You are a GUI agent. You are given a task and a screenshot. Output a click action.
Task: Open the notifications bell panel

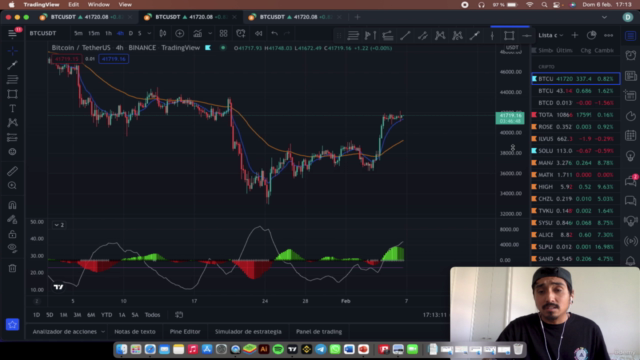click(631, 261)
